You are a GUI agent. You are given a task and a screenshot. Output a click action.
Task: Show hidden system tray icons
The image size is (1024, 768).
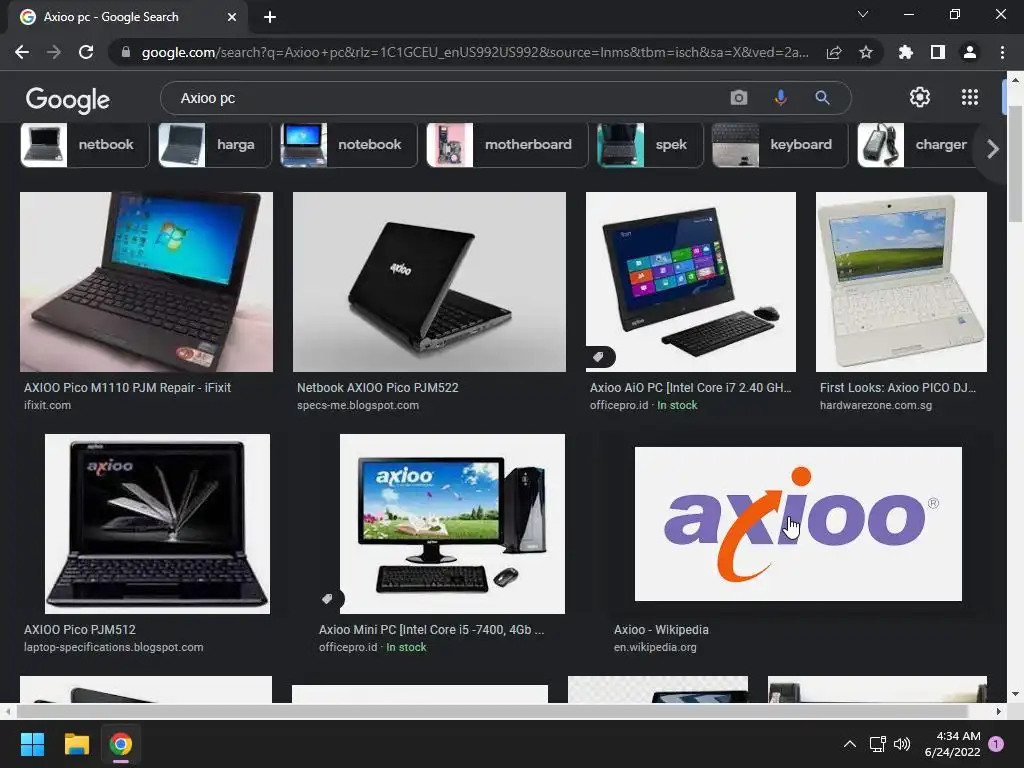point(850,744)
